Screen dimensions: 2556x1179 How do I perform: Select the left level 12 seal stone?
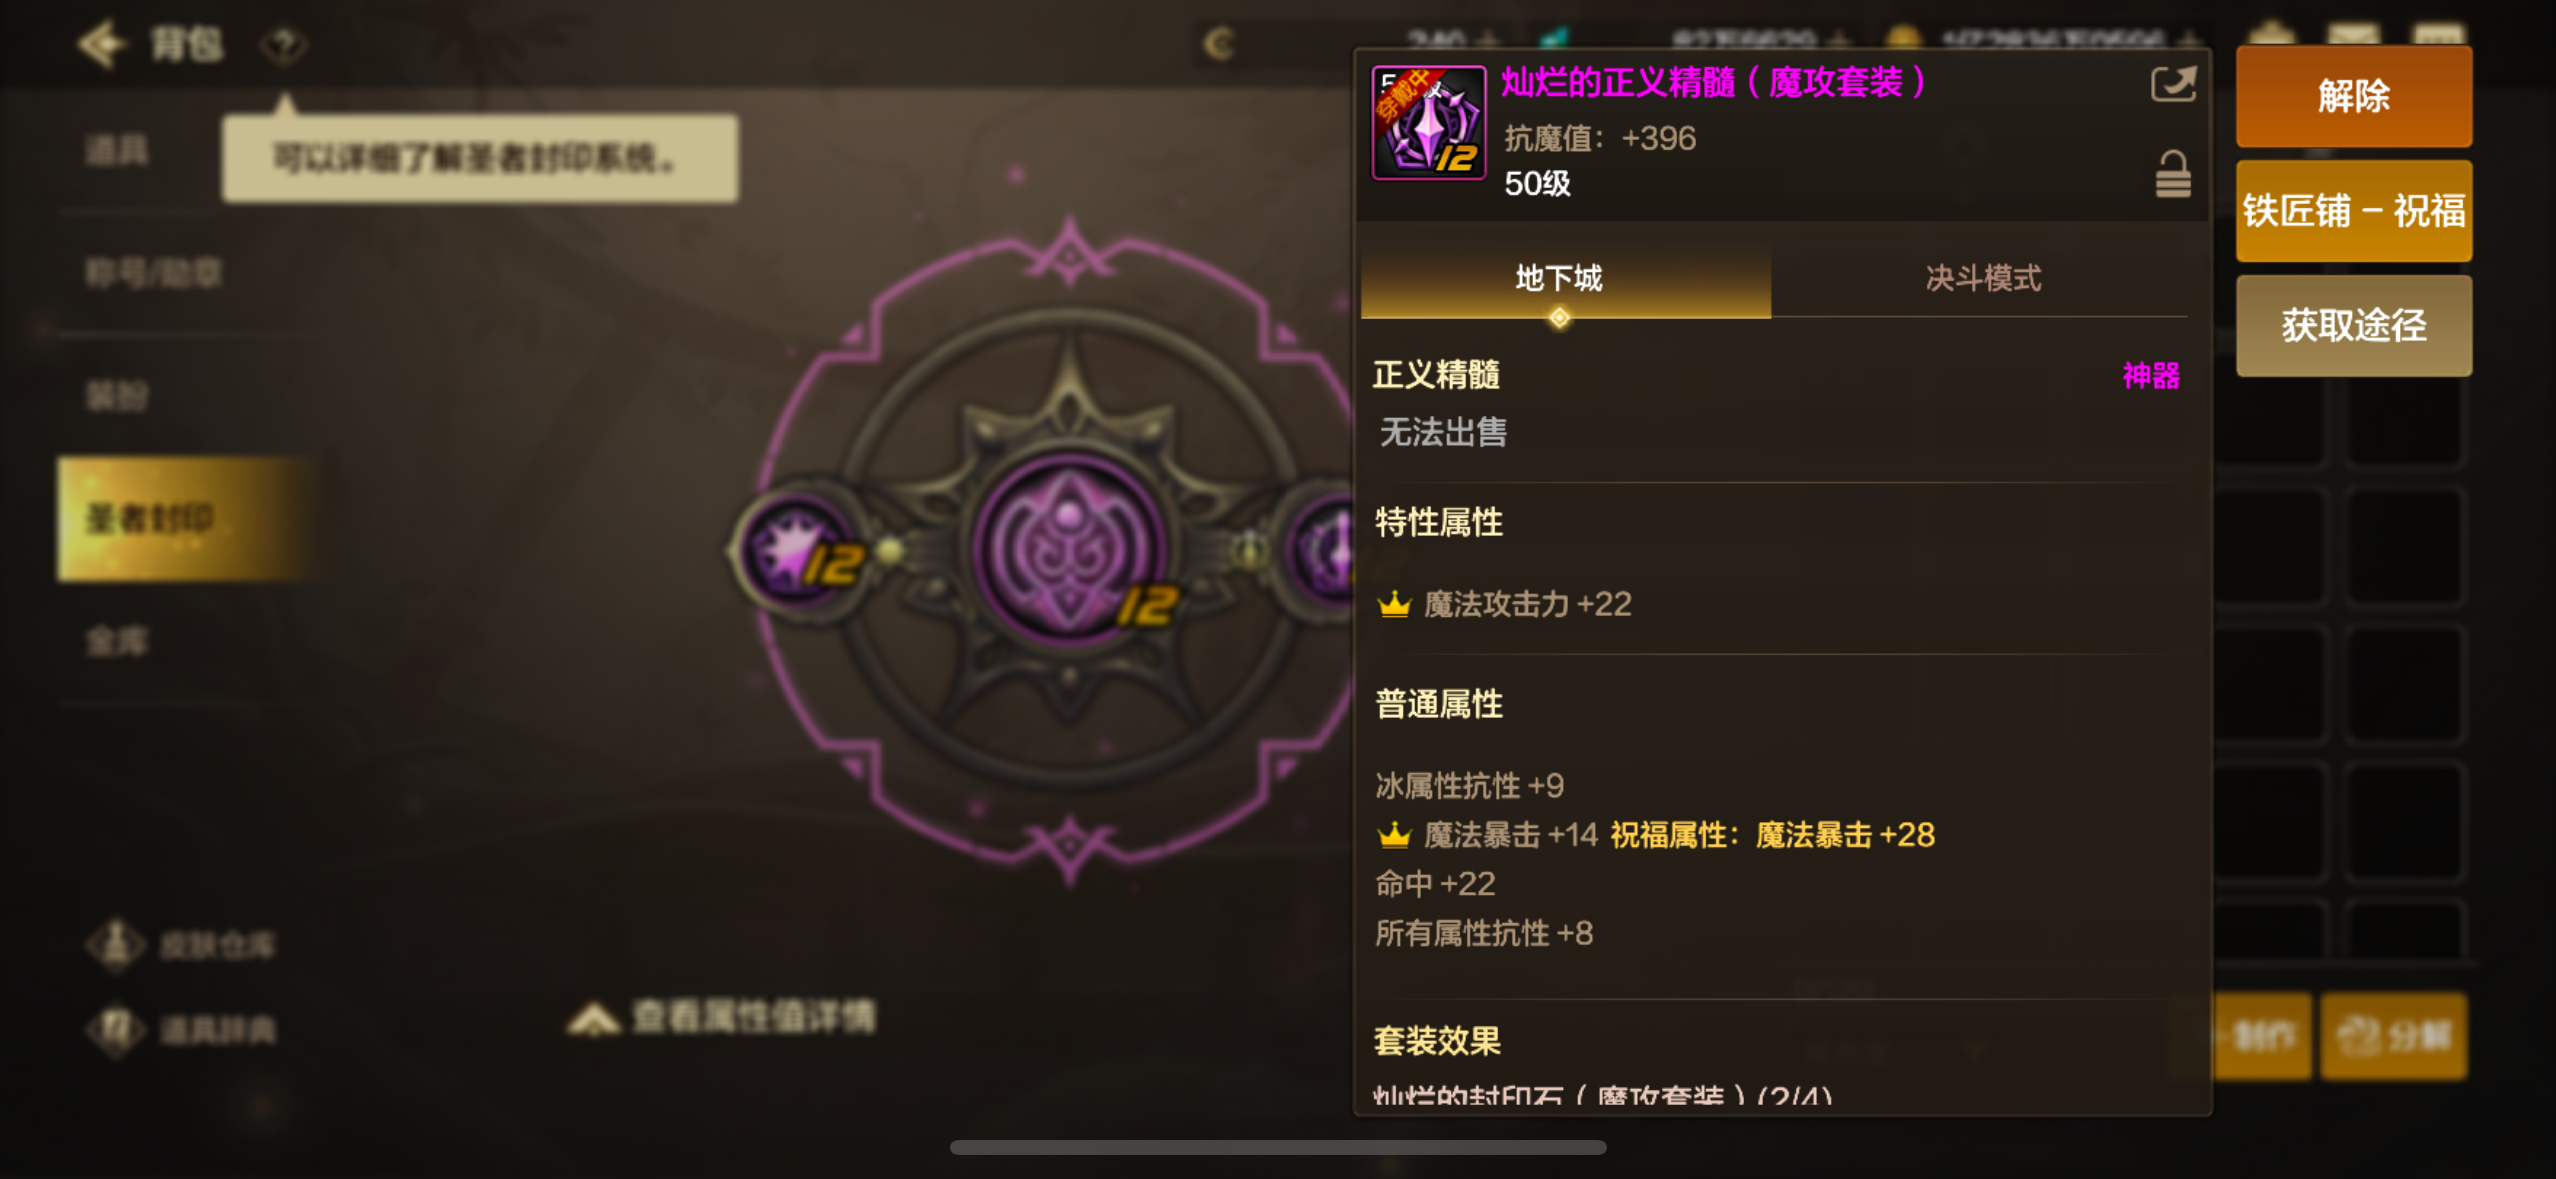800,550
